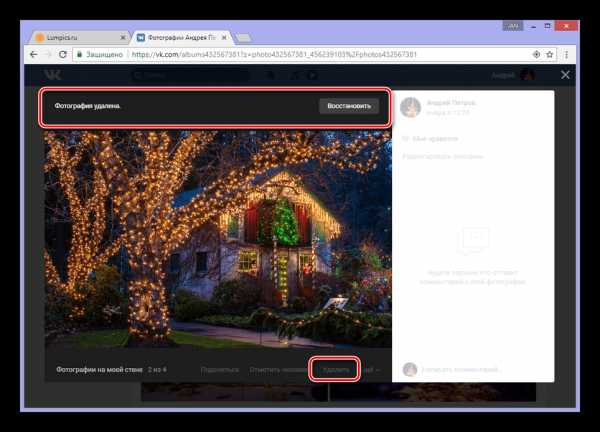Click Редактировать описание edit description link
This screenshot has height=432, width=600.
click(x=443, y=156)
